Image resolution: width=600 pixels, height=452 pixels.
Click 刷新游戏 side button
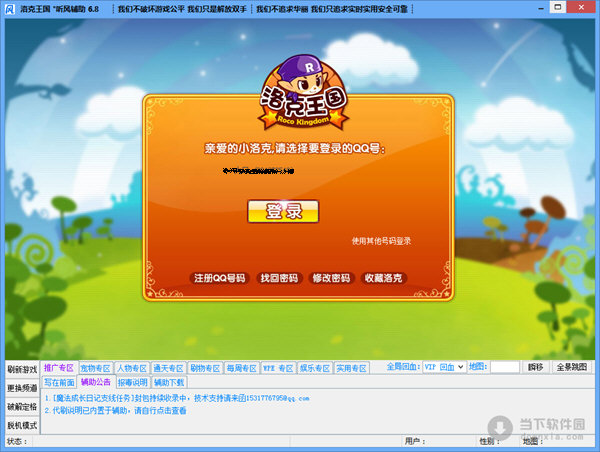[22, 370]
